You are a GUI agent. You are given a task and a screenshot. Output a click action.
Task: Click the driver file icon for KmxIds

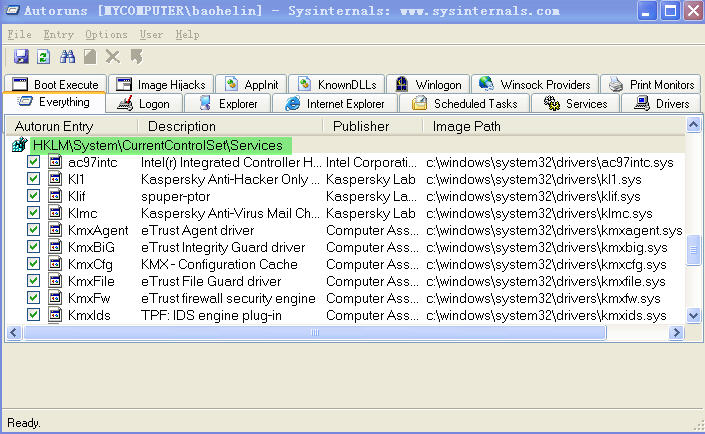tap(55, 315)
